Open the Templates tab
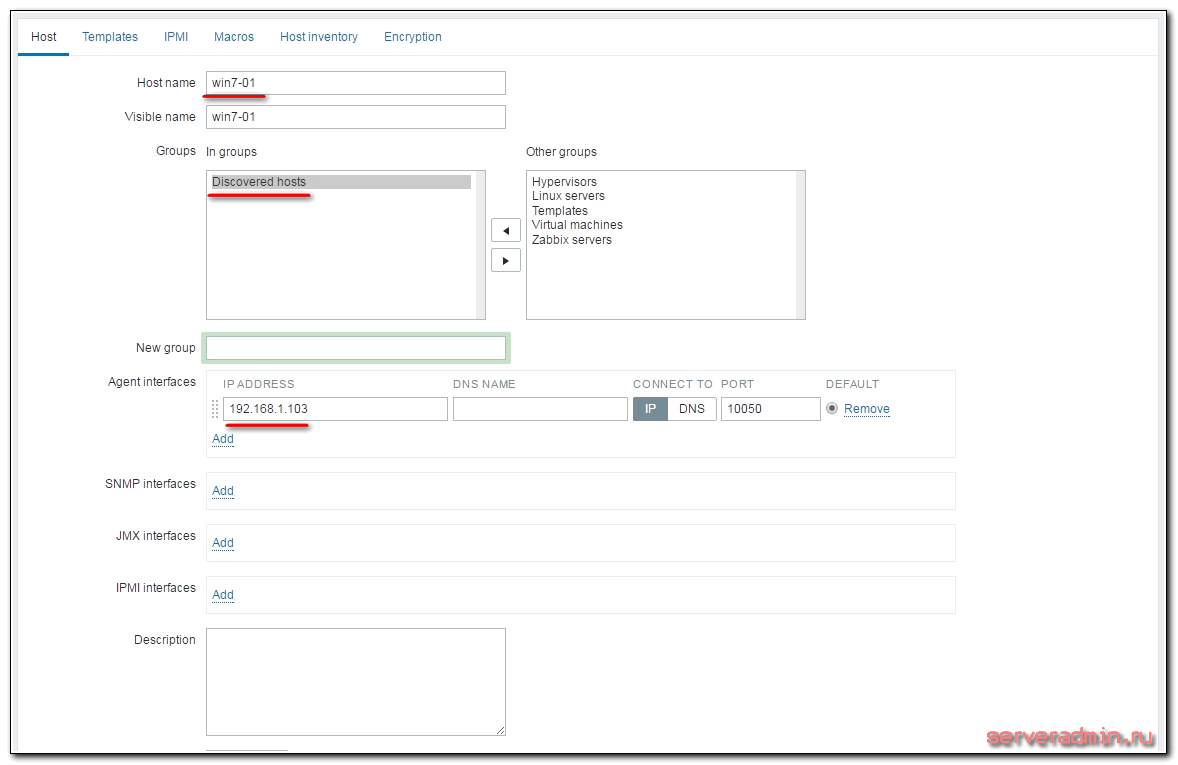Screen dimensions: 1178x765 point(110,37)
